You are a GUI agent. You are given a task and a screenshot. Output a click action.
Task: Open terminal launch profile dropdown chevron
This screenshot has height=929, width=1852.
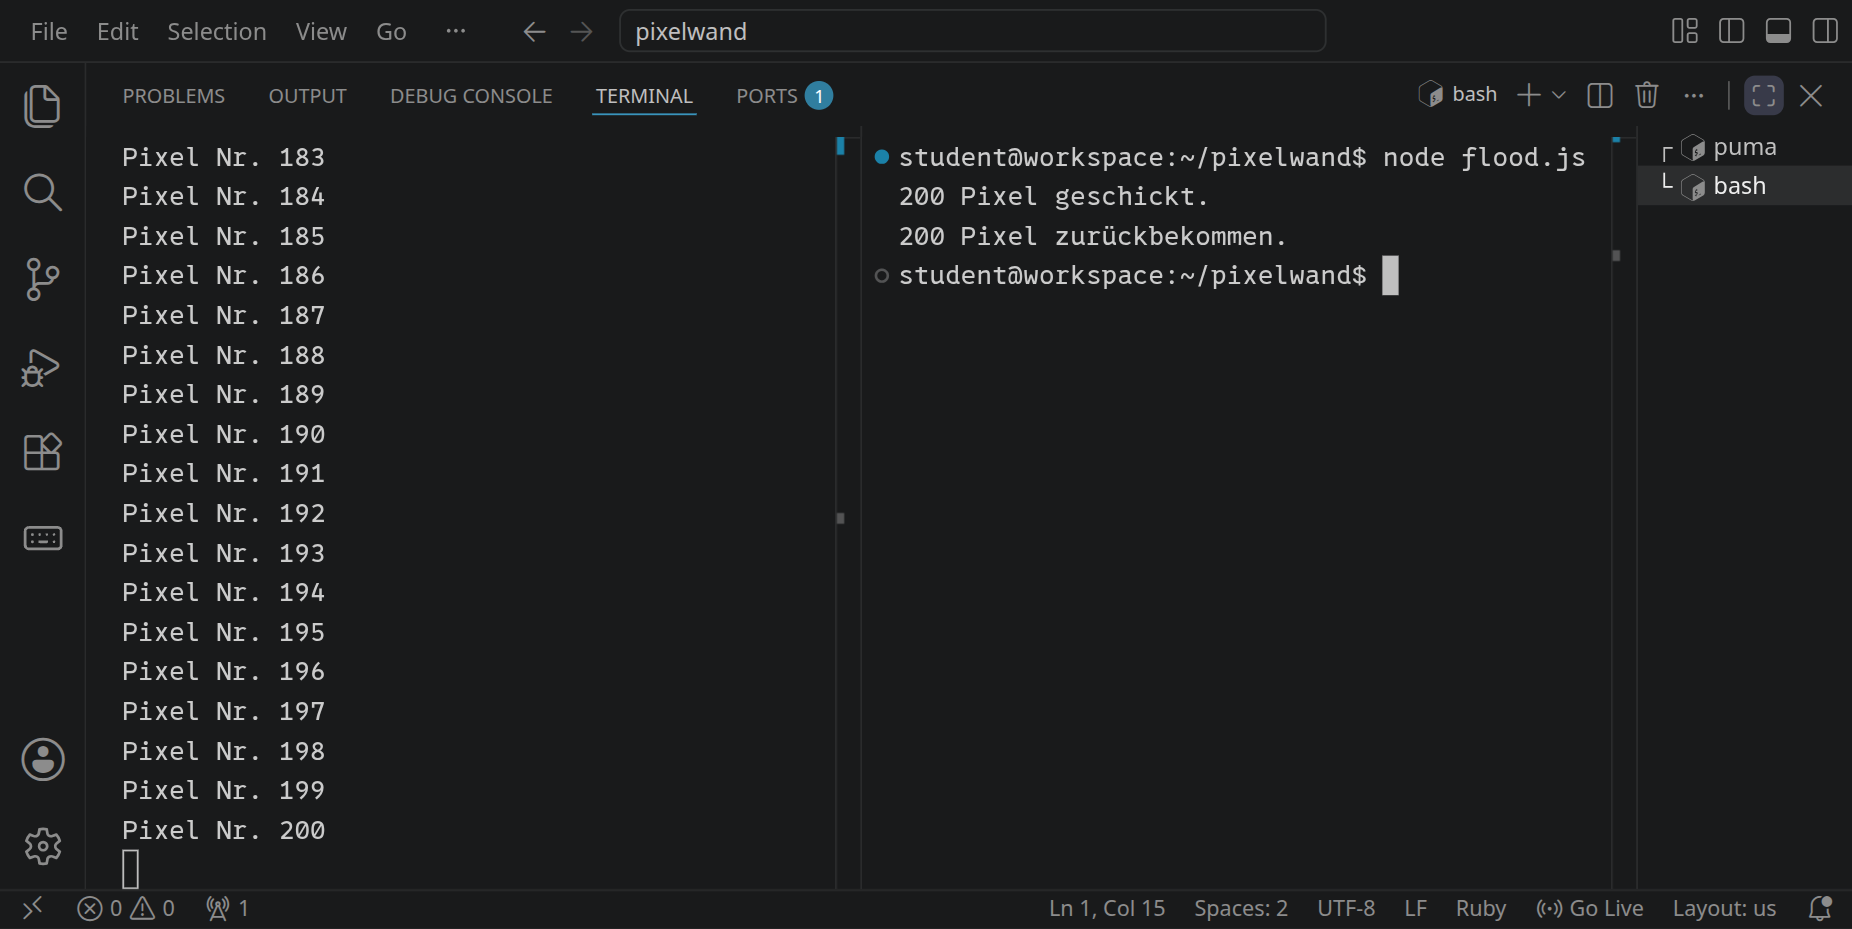(x=1558, y=96)
